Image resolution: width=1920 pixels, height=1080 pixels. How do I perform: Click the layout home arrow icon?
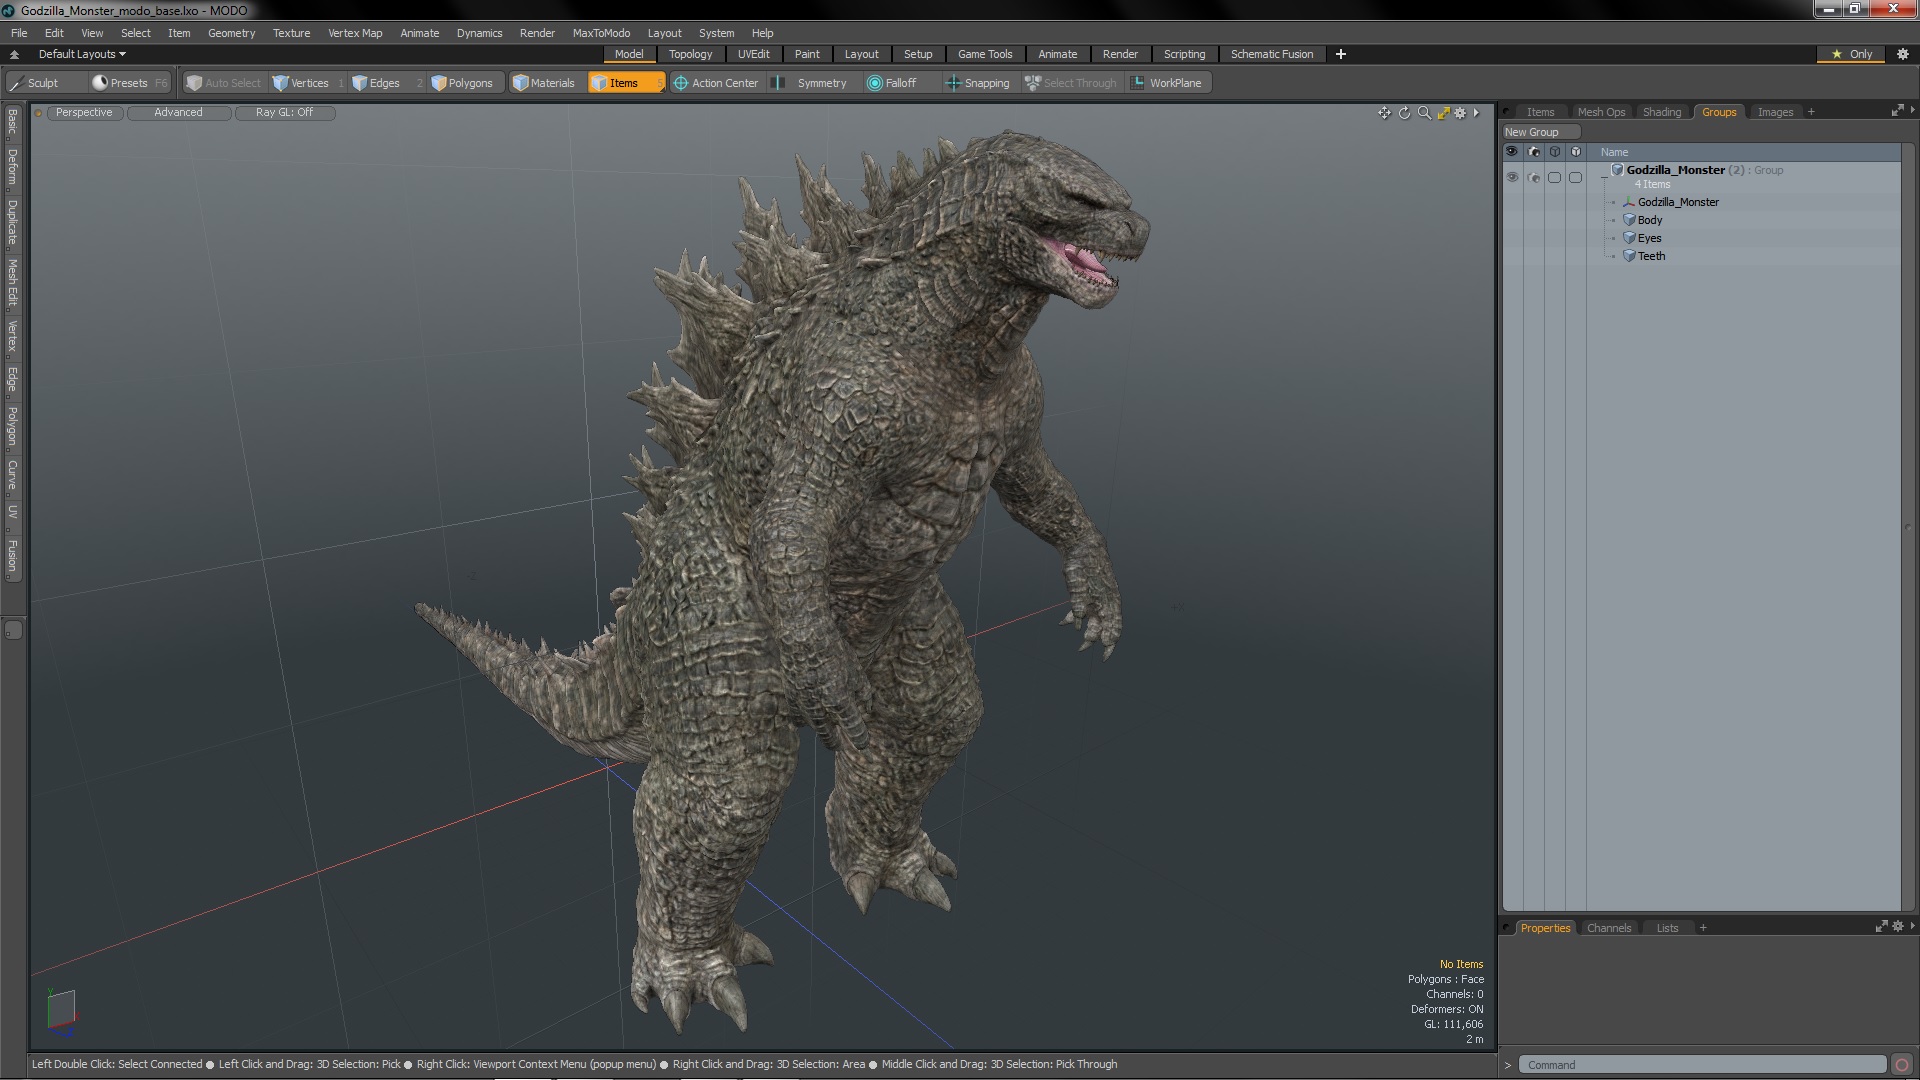point(14,54)
